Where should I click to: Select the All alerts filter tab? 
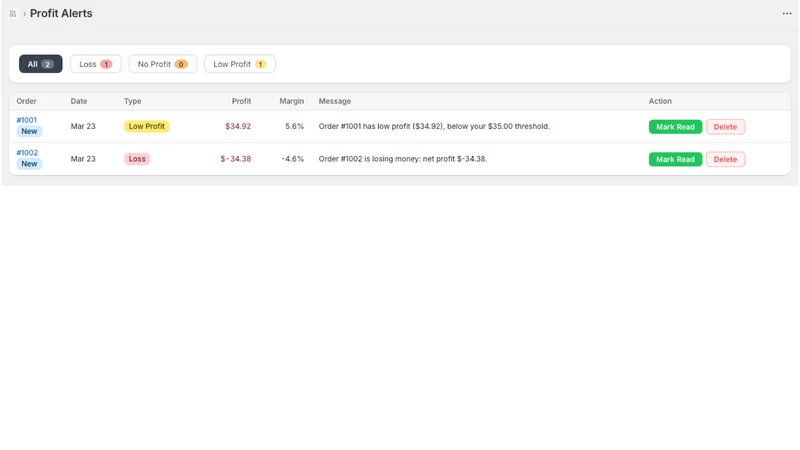coord(41,64)
